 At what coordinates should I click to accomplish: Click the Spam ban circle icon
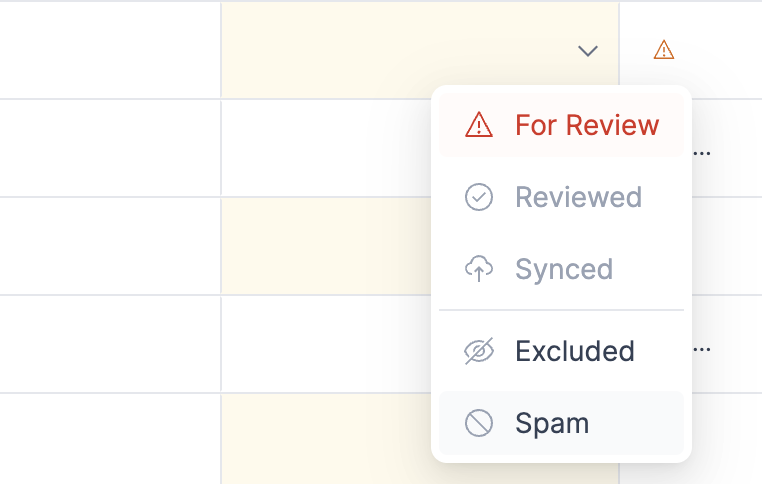[479, 423]
